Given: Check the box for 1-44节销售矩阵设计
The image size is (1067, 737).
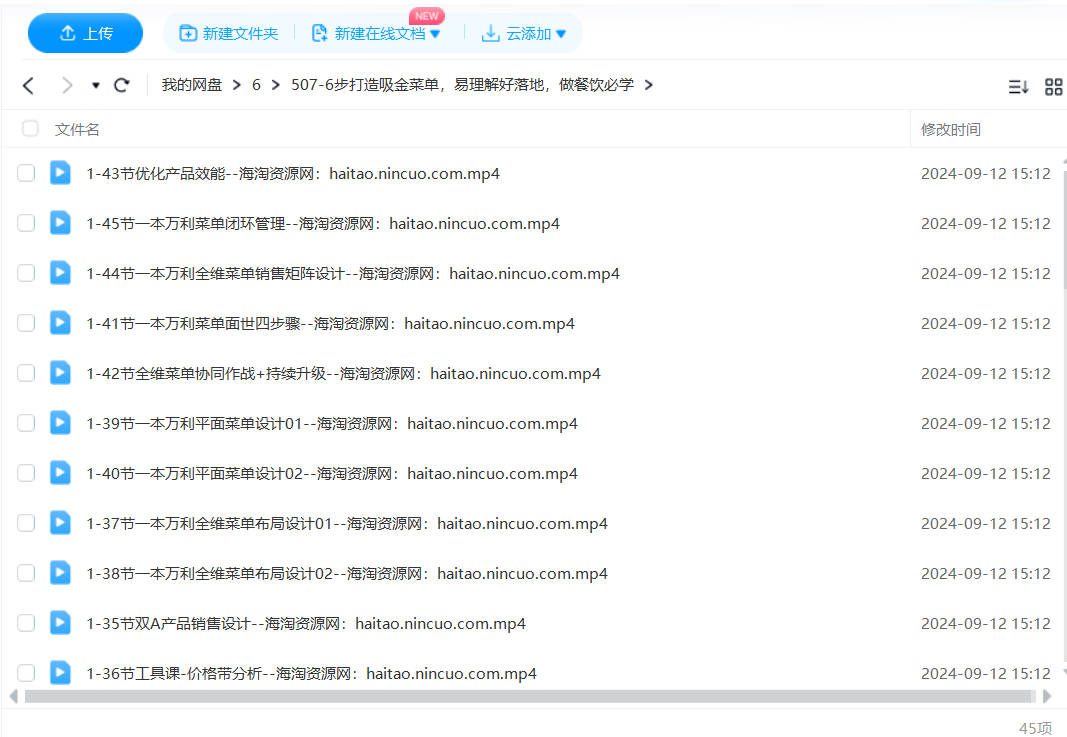Looking at the screenshot, I should tap(26, 273).
